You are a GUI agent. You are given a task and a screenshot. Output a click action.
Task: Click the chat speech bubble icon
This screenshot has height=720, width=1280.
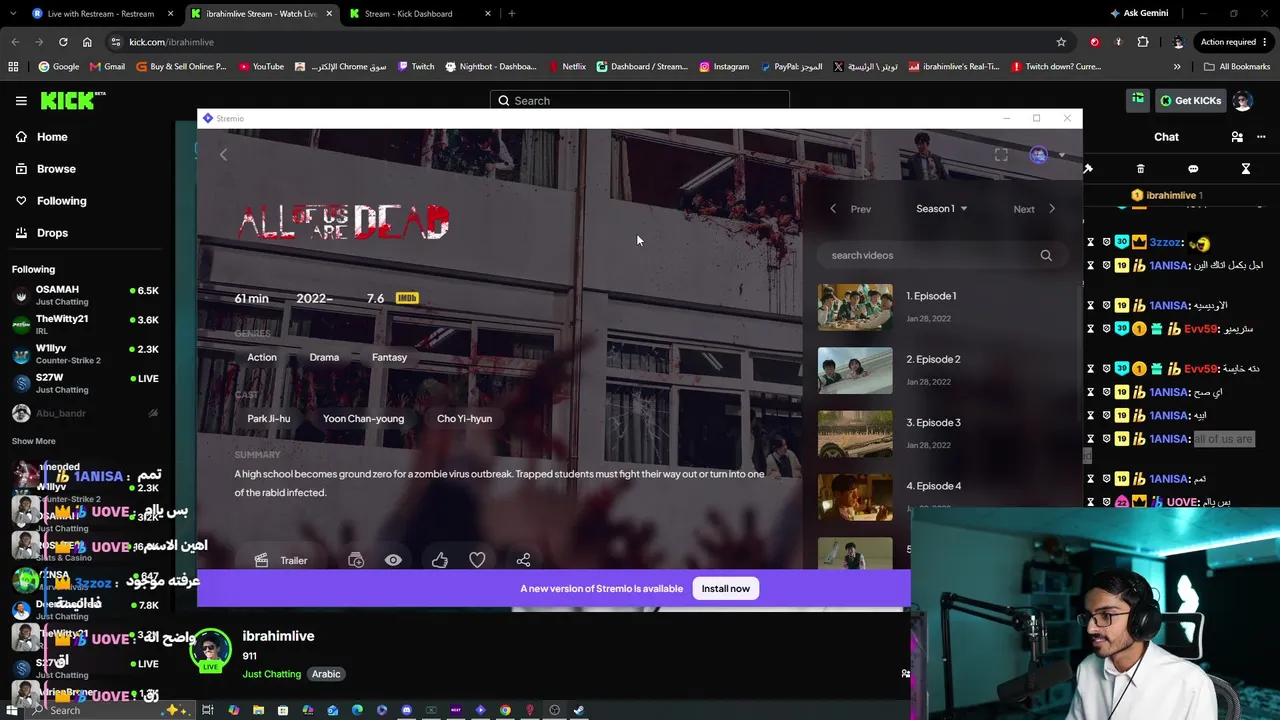[1193, 169]
